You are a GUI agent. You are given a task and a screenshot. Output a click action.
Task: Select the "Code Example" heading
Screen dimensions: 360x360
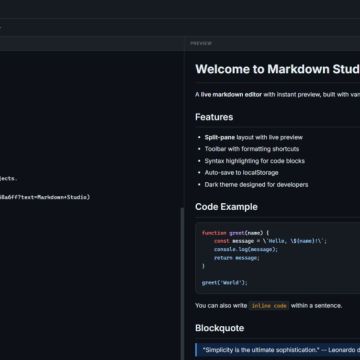point(226,207)
